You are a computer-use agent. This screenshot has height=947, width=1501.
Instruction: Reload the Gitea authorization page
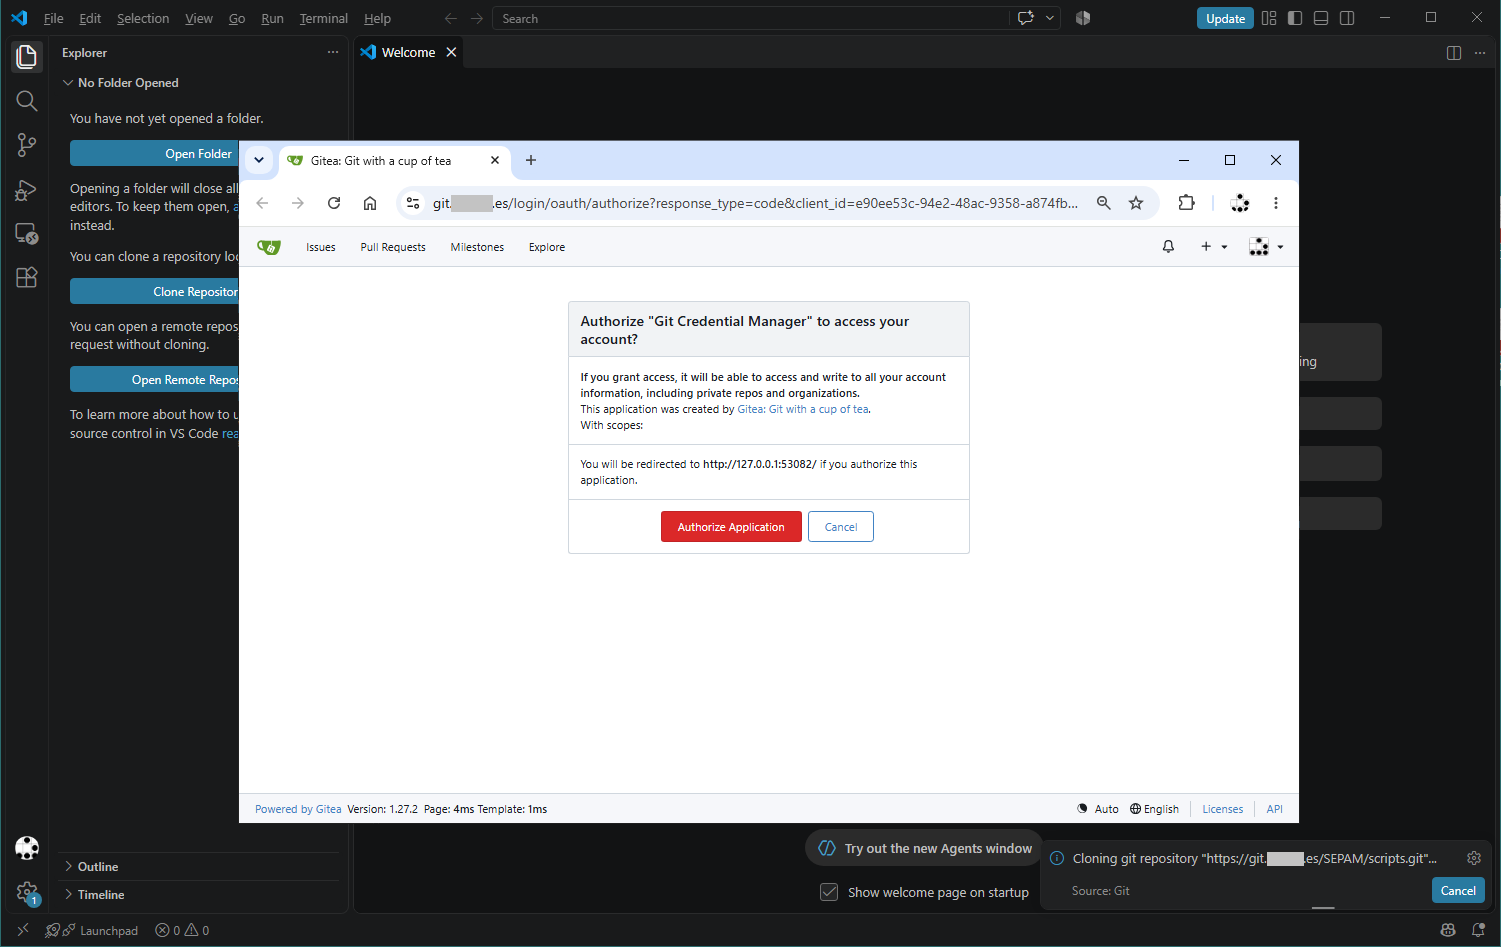[x=334, y=203]
